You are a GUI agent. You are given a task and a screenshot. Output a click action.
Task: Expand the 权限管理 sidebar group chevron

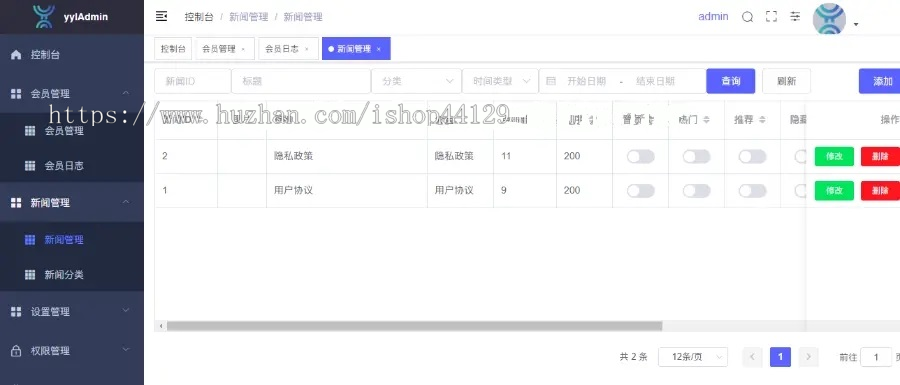click(126, 349)
